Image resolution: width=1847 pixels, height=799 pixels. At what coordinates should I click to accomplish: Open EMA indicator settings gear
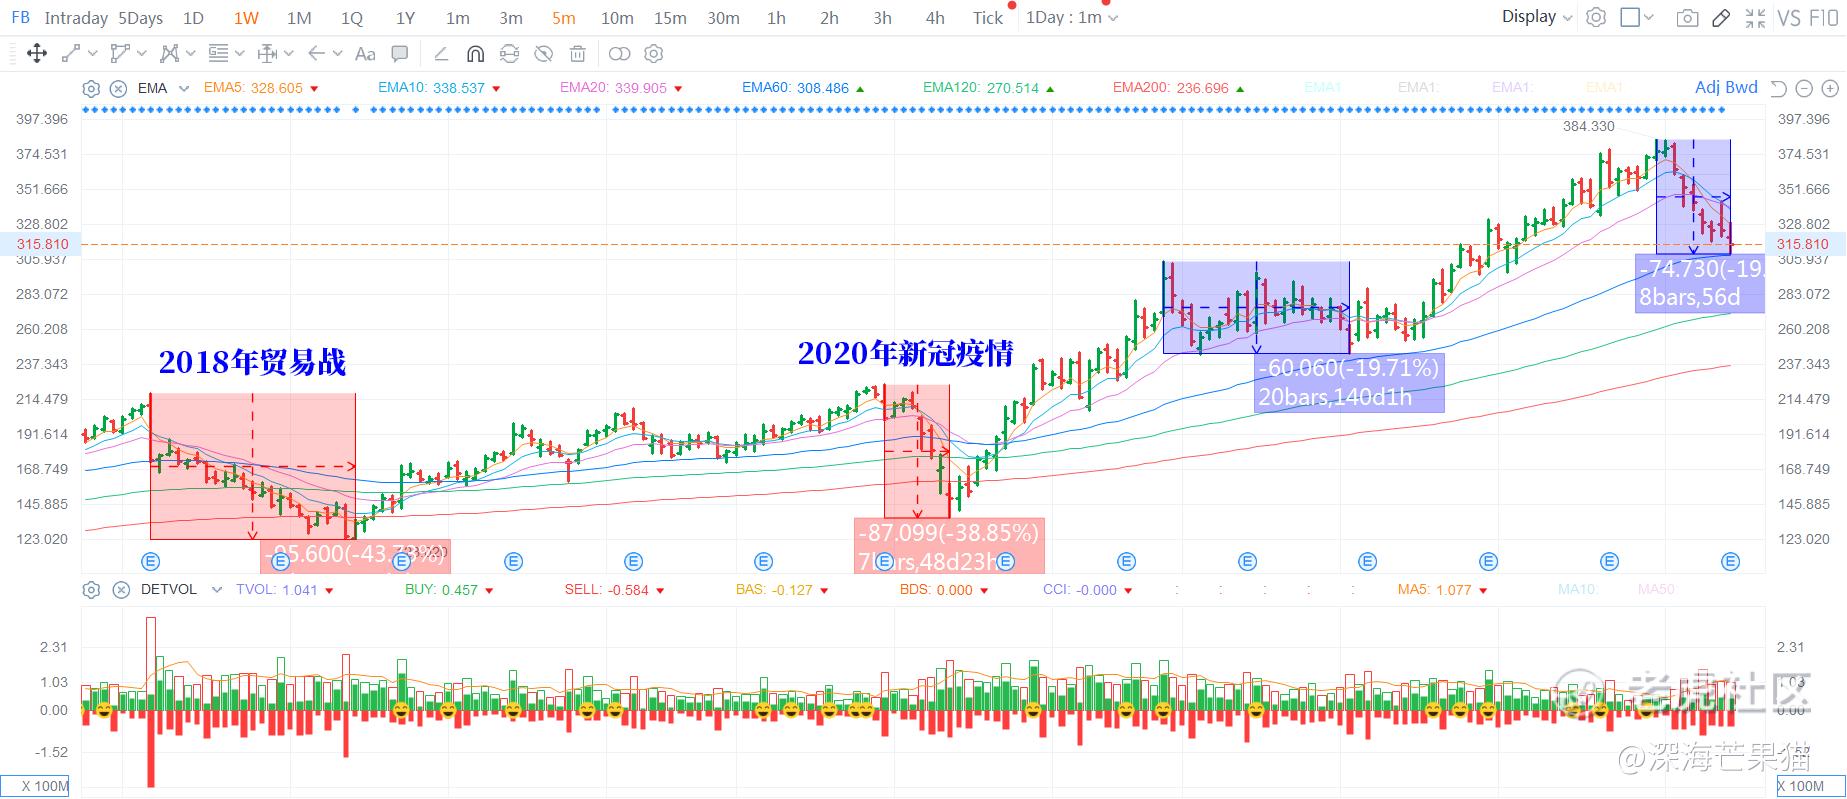[91, 88]
